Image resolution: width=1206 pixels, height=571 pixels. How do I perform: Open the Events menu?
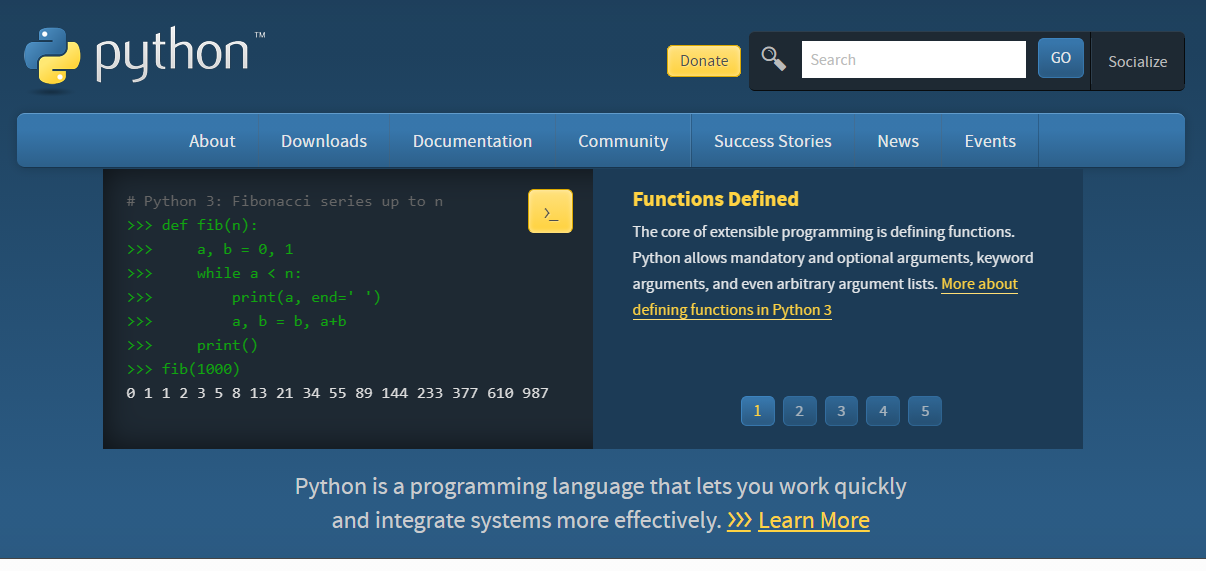(990, 141)
